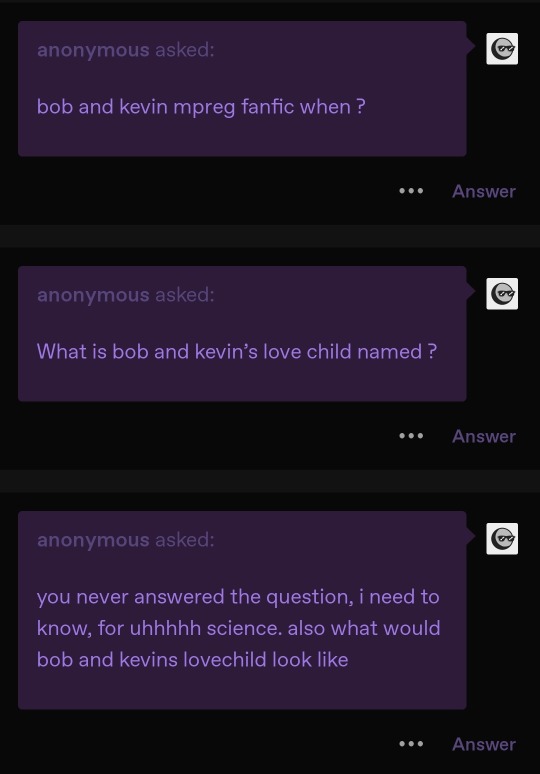This screenshot has height=774, width=540.
Task: Click the 'anonymous' label on the first ask
Action: click(93, 50)
